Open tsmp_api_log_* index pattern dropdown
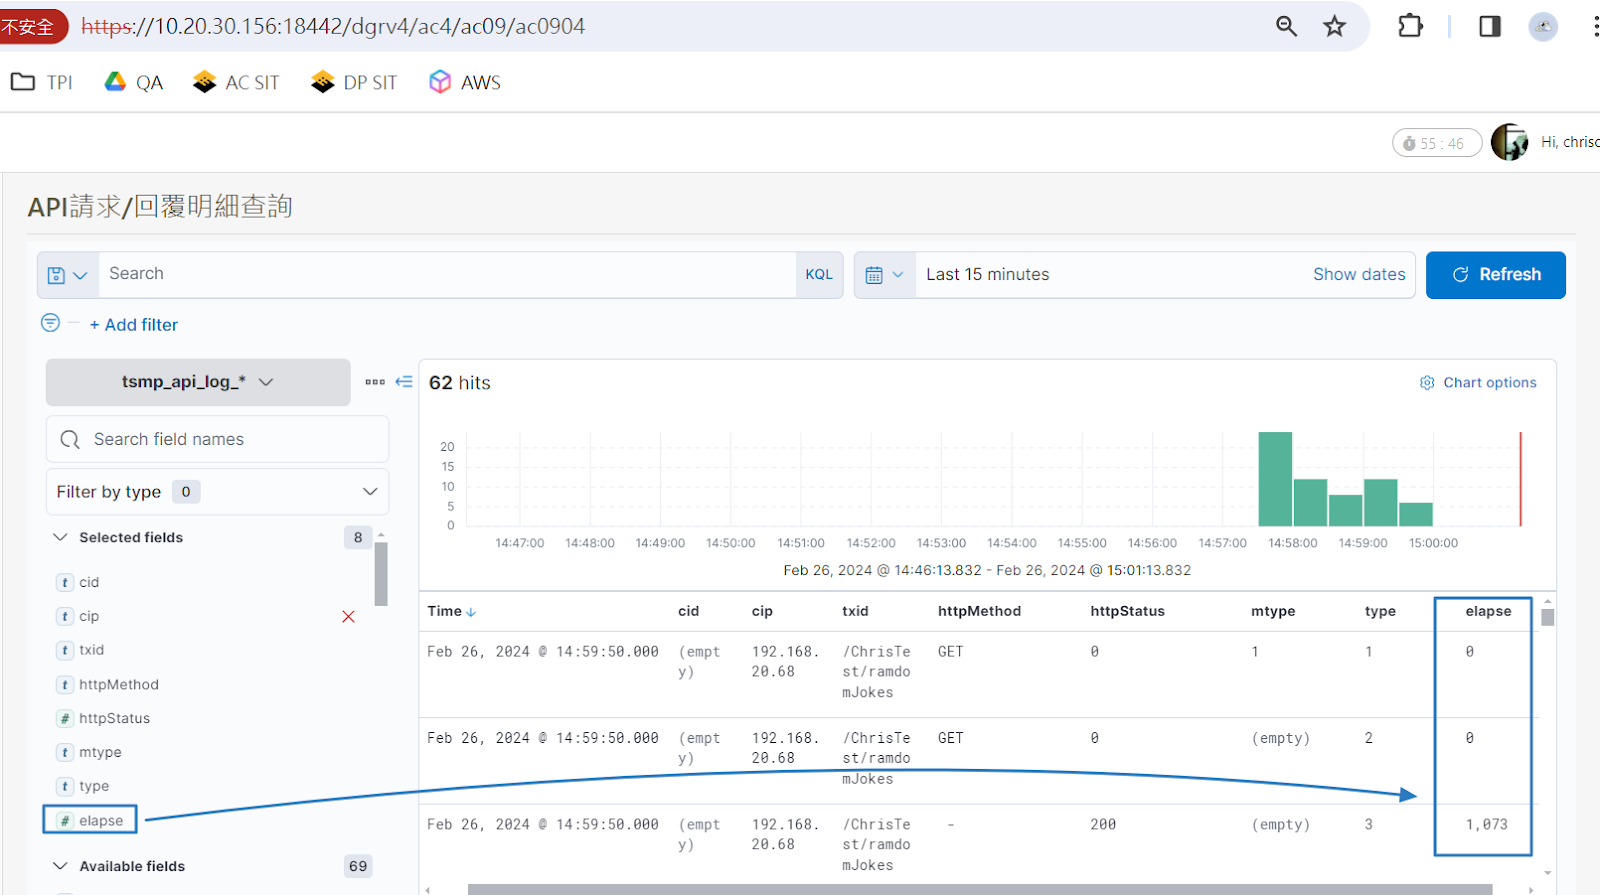 point(198,382)
